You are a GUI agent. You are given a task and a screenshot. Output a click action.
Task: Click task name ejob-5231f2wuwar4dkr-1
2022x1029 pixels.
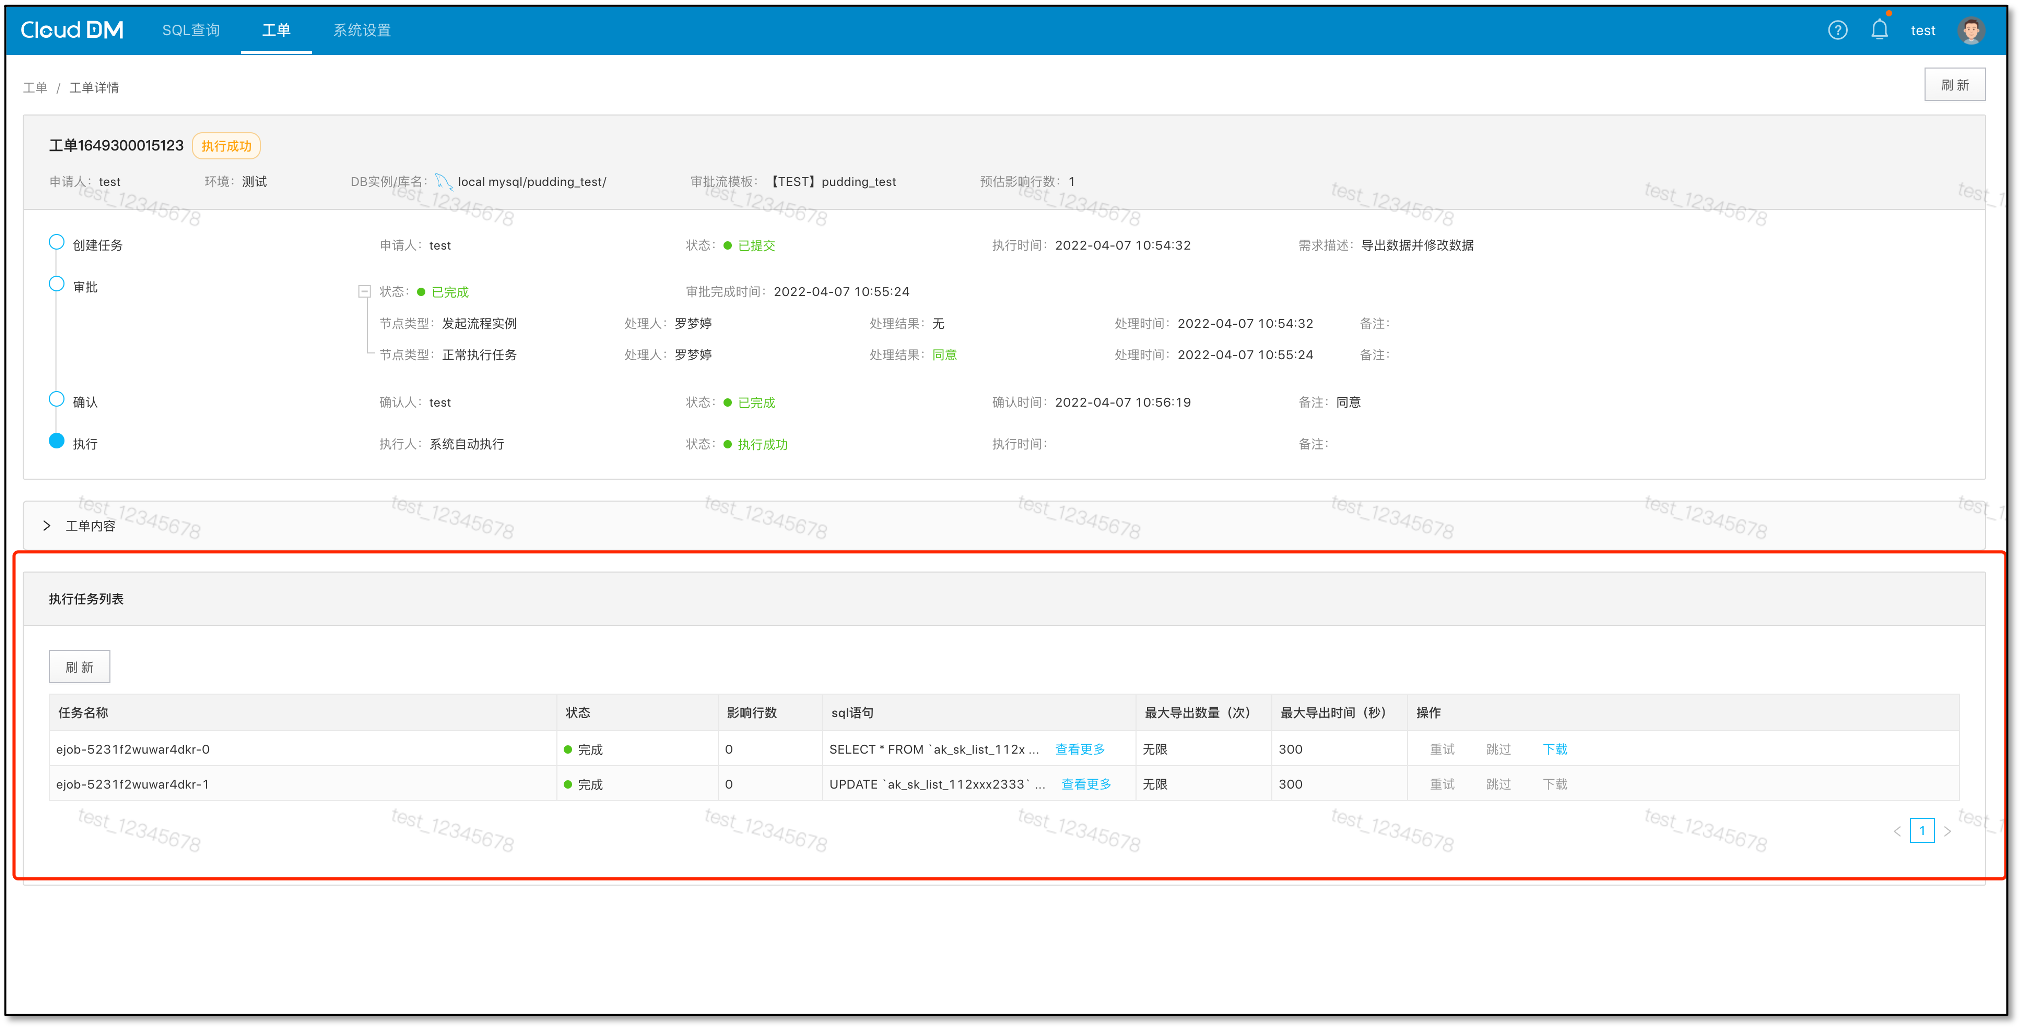click(133, 785)
